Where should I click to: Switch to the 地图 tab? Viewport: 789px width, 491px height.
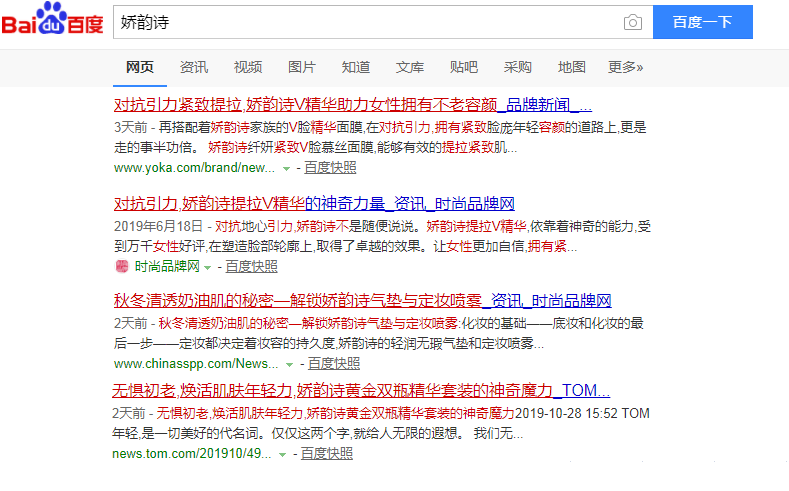[x=572, y=67]
